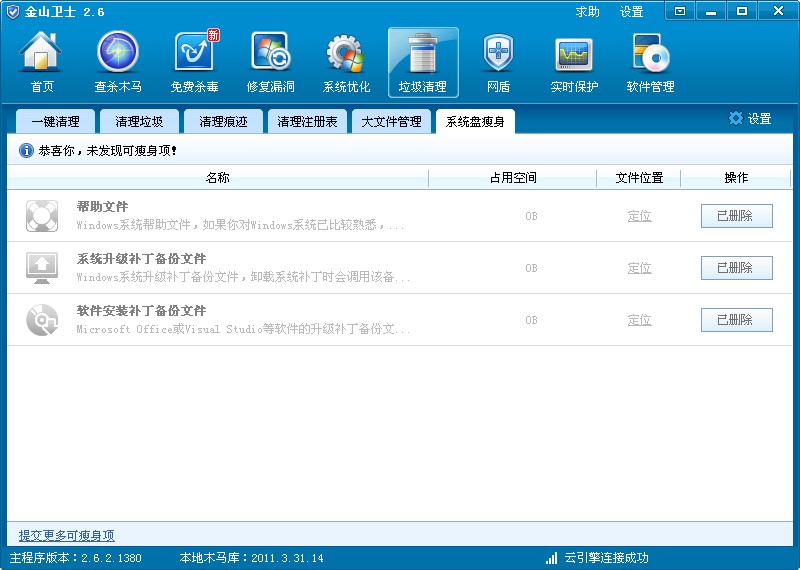Screen dimensions: 800x570
Task: Click the Kingsoft shield logo in title bar
Action: point(13,12)
